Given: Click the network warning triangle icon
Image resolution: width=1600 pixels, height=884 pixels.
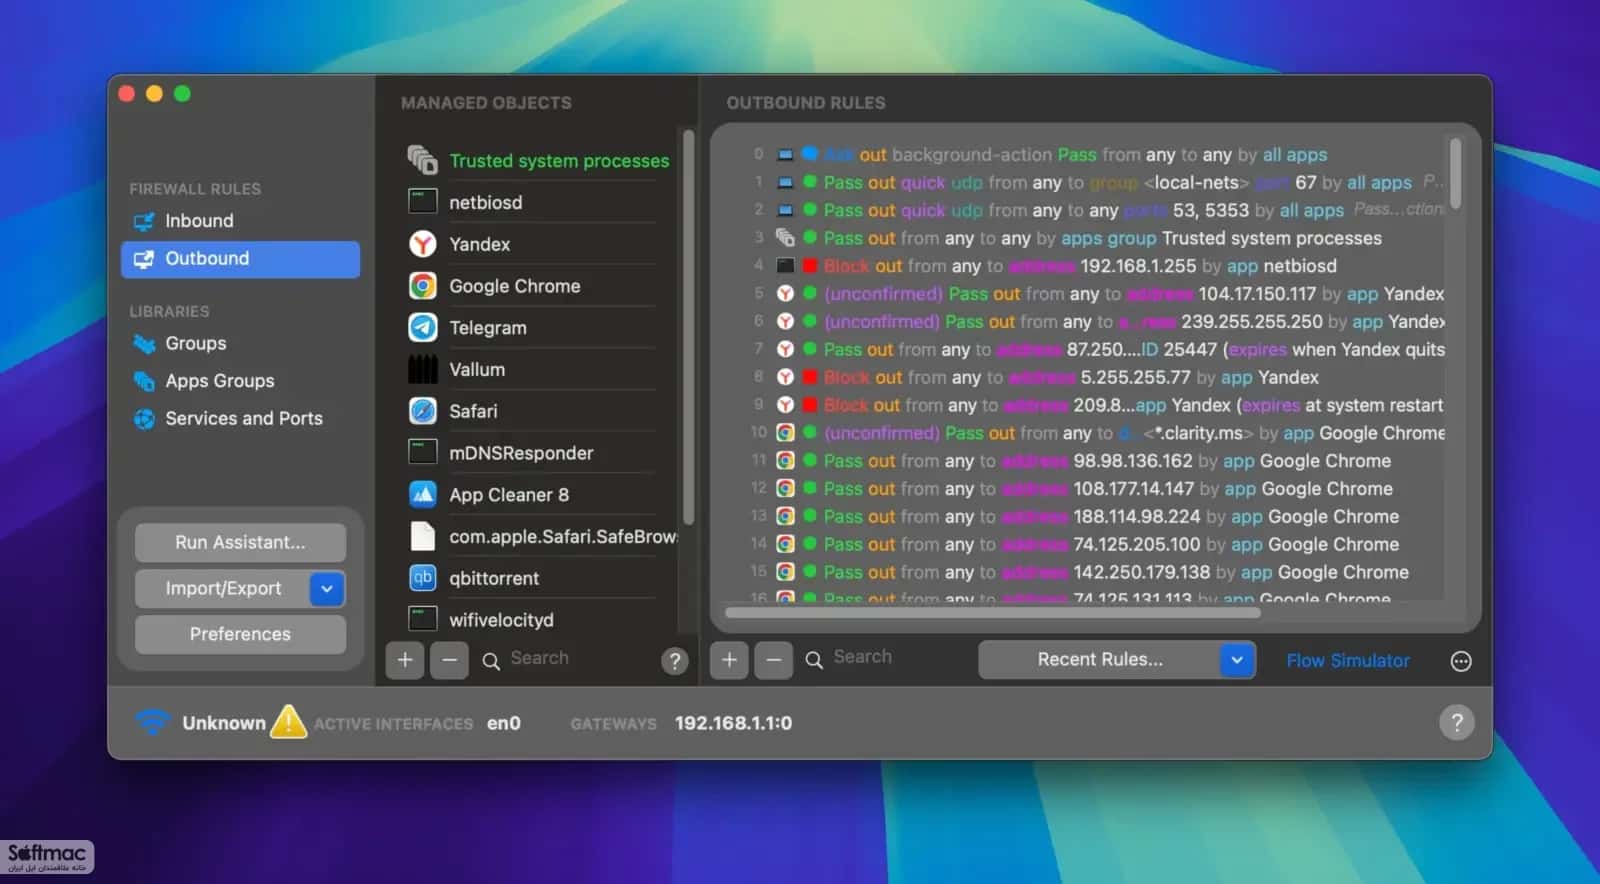Looking at the screenshot, I should tap(288, 721).
